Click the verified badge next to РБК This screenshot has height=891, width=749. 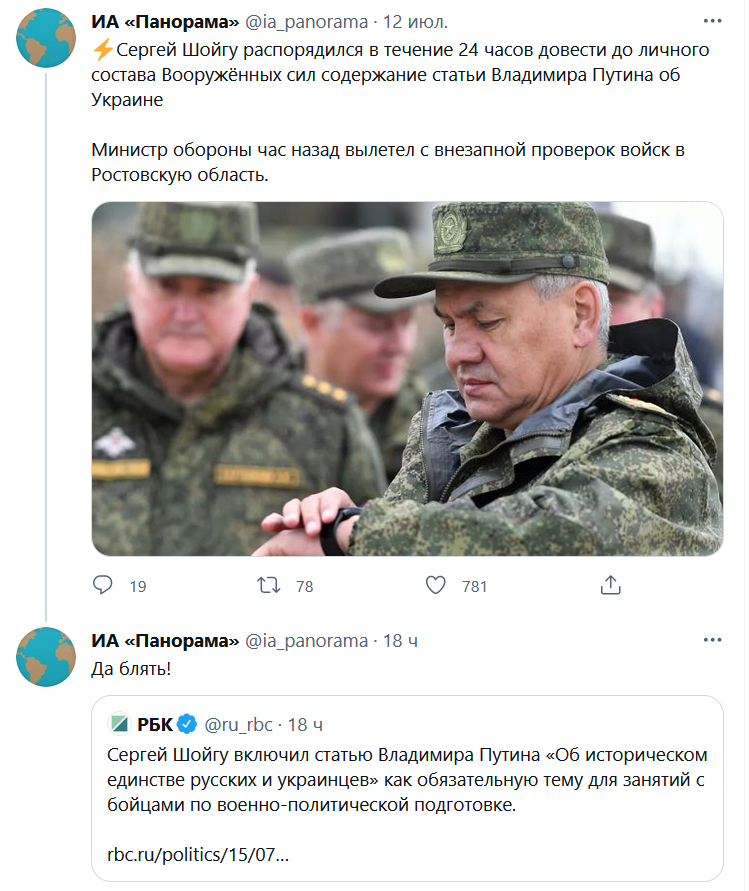[x=187, y=723]
